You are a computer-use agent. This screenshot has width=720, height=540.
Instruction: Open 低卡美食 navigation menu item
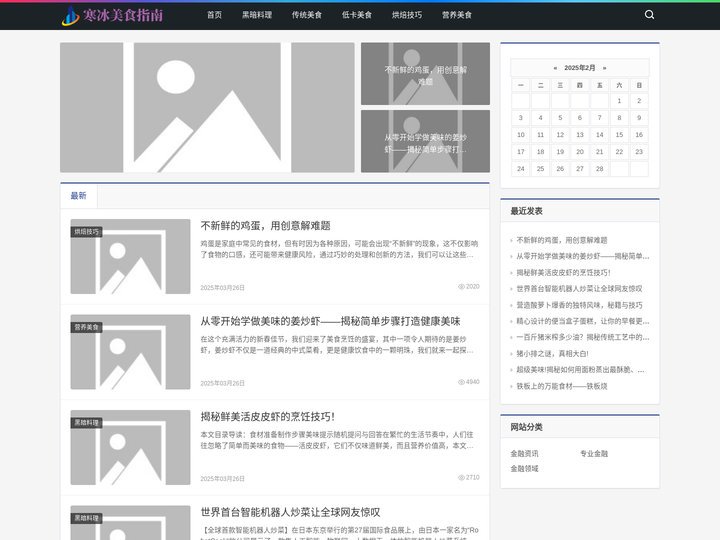357,15
